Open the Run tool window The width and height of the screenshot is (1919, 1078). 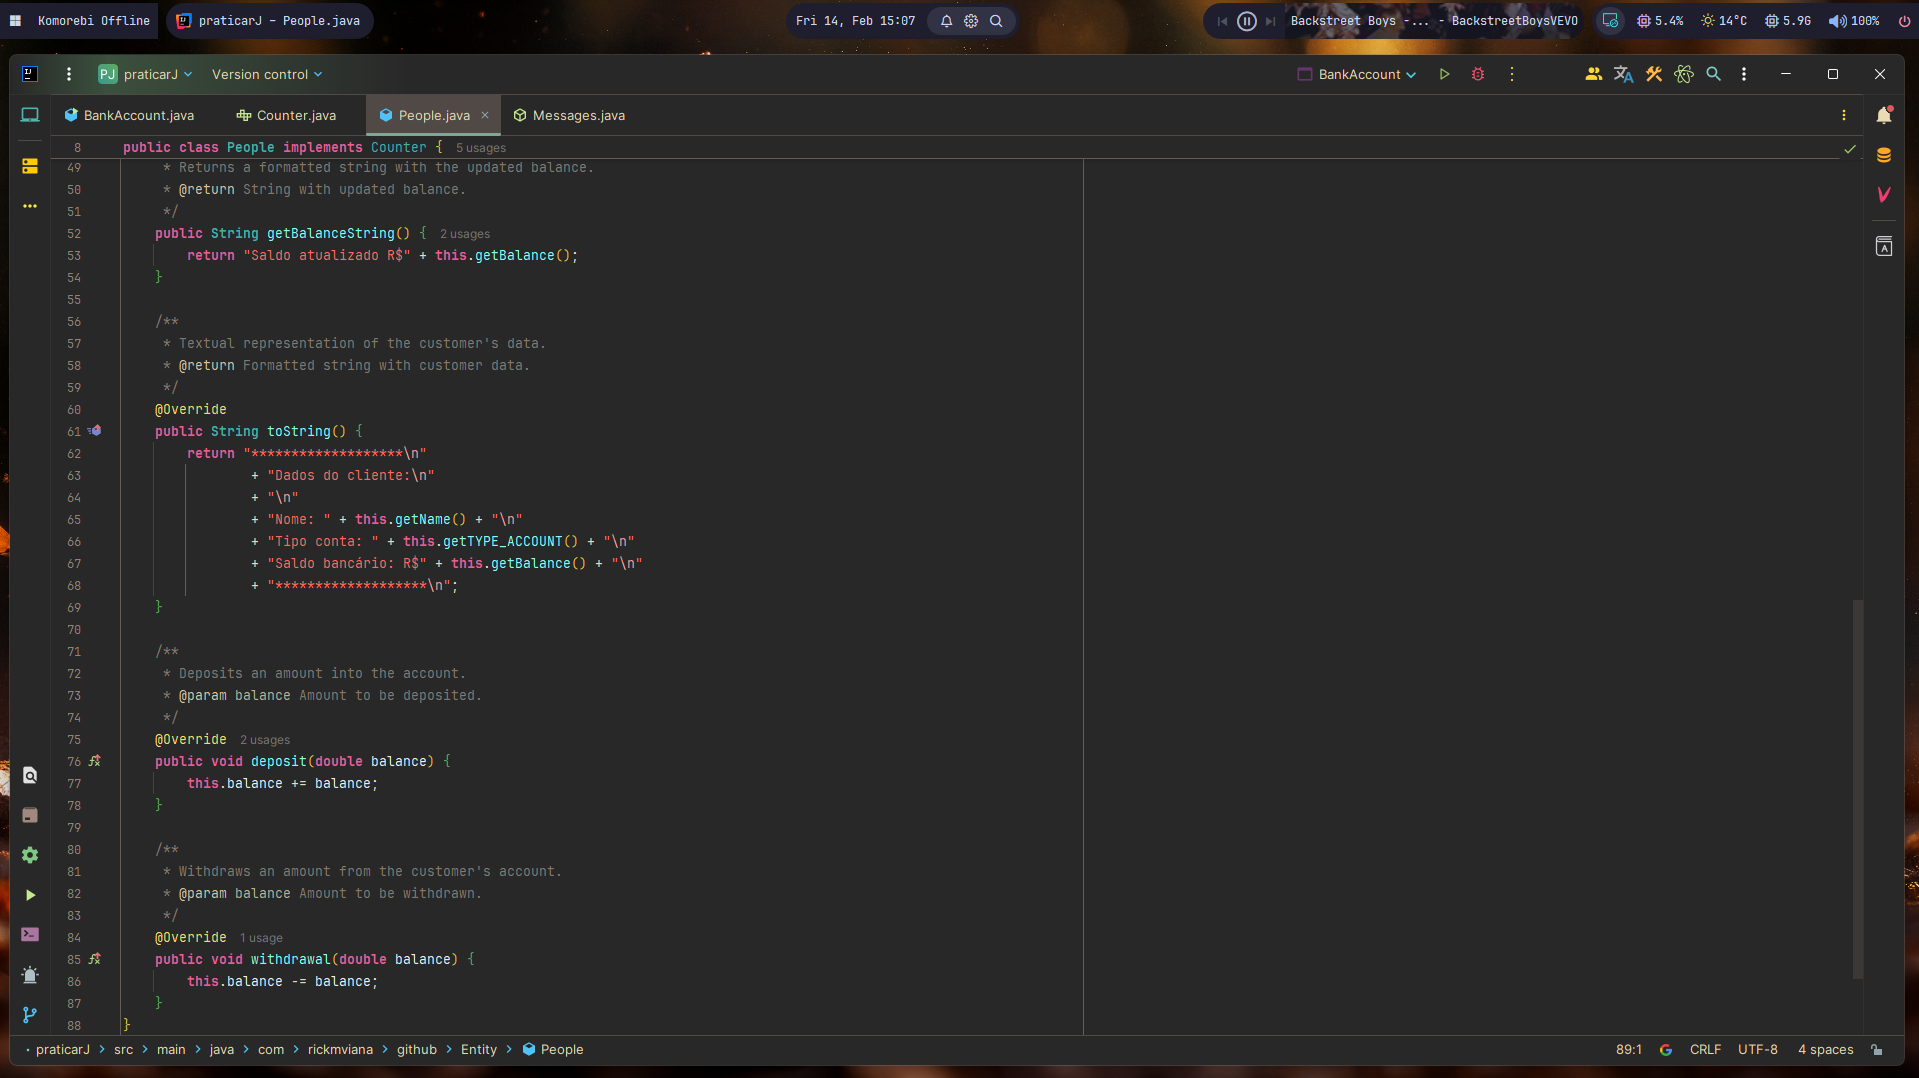coord(30,895)
